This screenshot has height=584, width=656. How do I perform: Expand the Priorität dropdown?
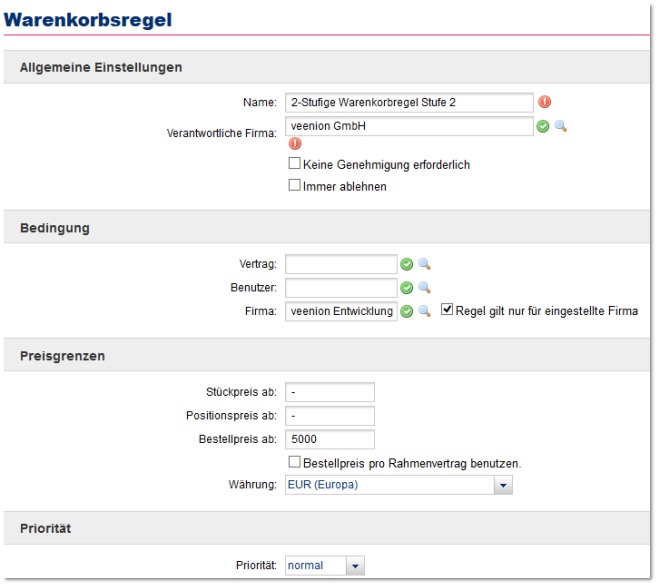pos(355,566)
